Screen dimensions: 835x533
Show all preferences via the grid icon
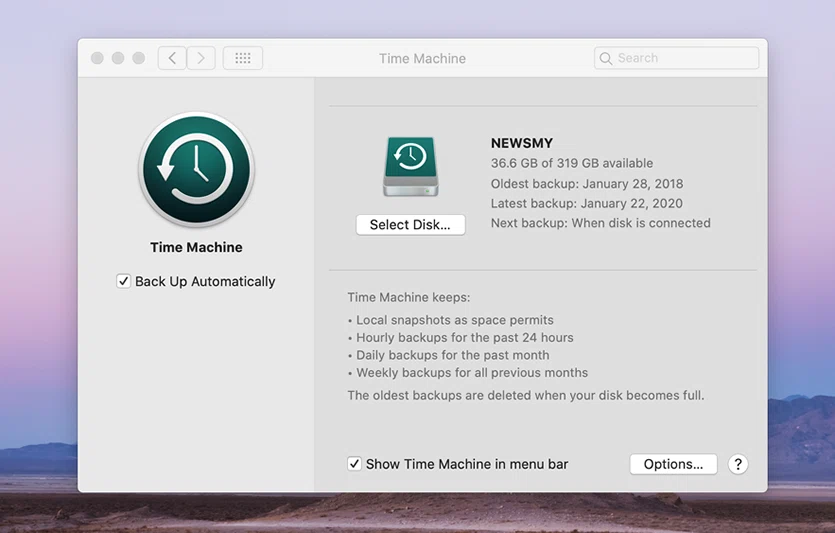pos(243,58)
